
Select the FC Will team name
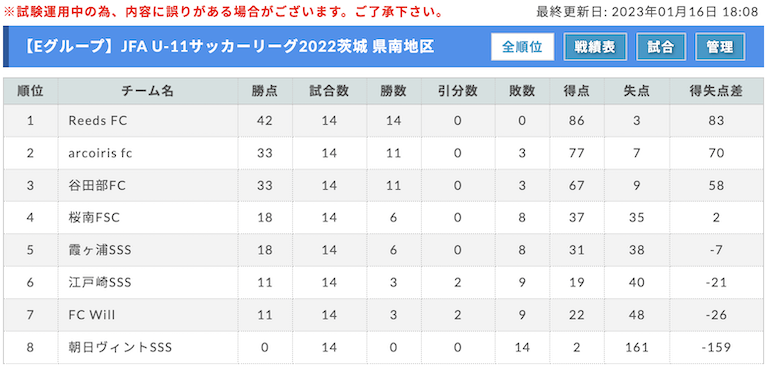[92, 315]
